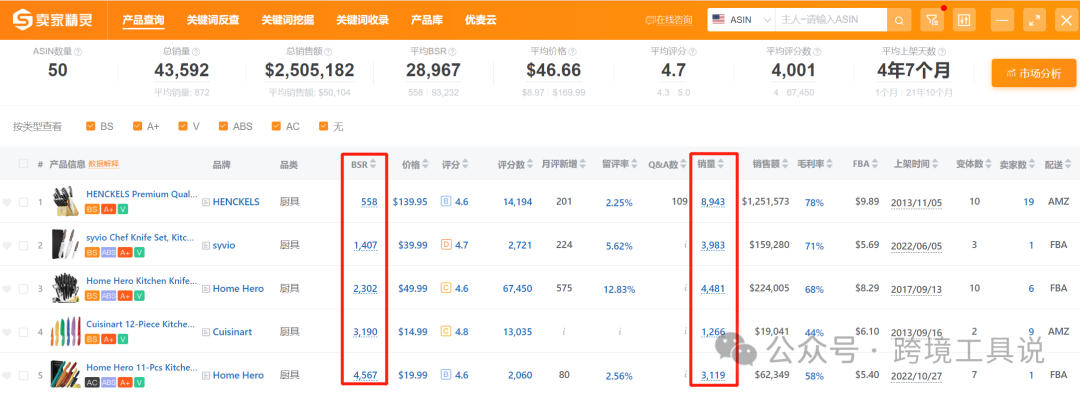Click Cuisinart colorful knives thumbnail
Viewport: 1080px width, 394px height.
tap(65, 331)
